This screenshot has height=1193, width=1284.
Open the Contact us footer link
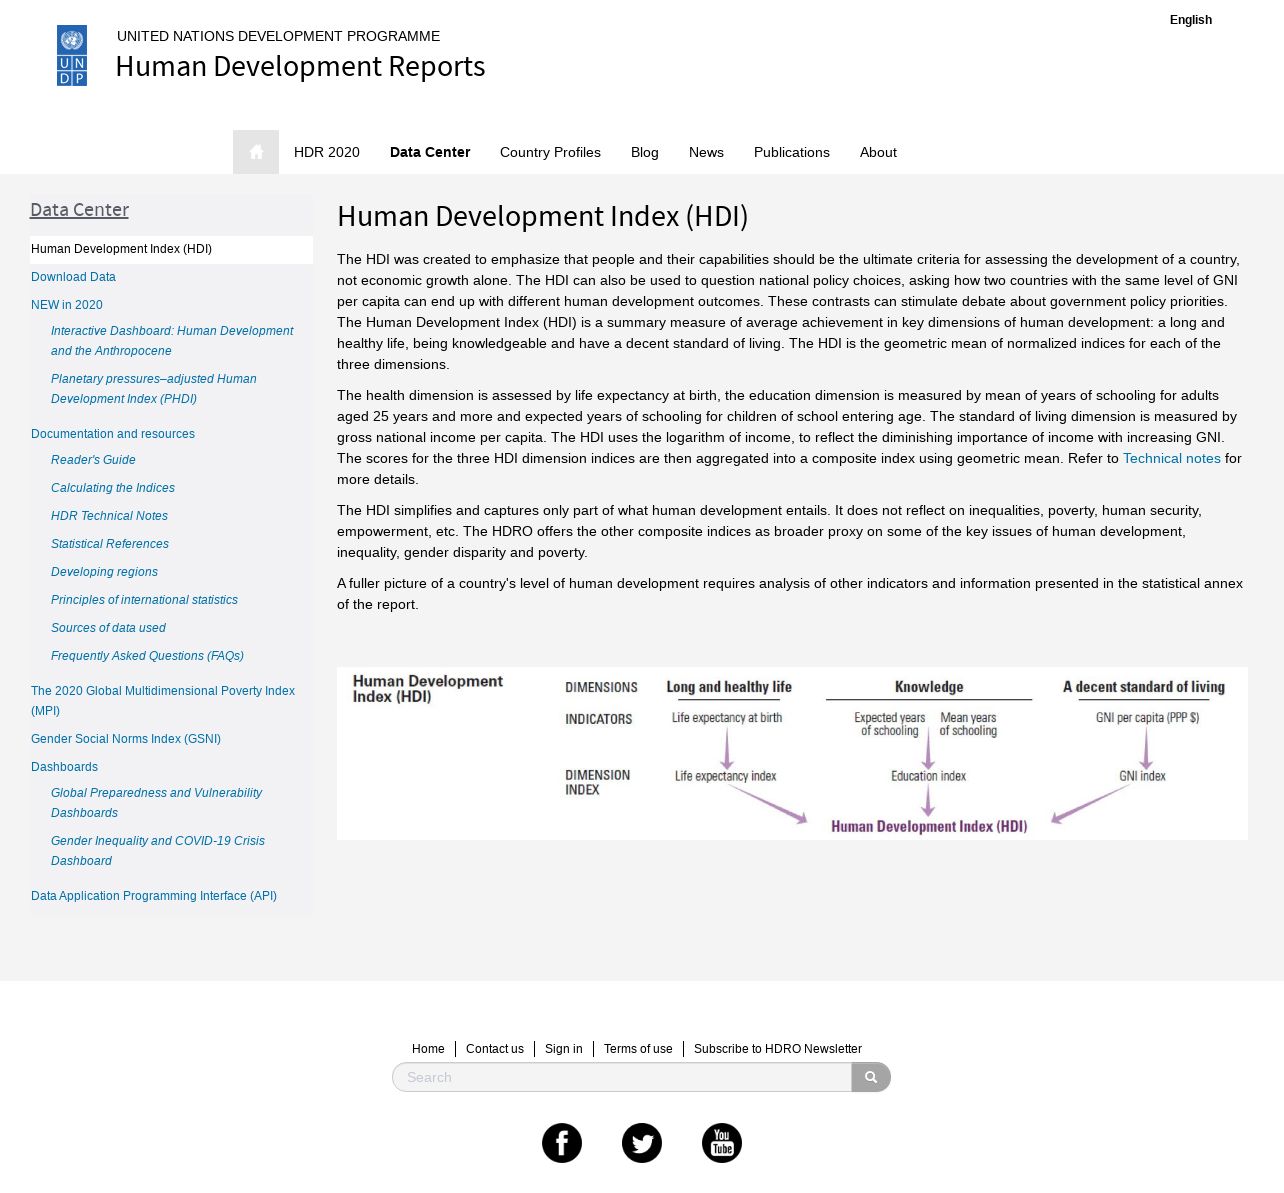coord(495,1049)
